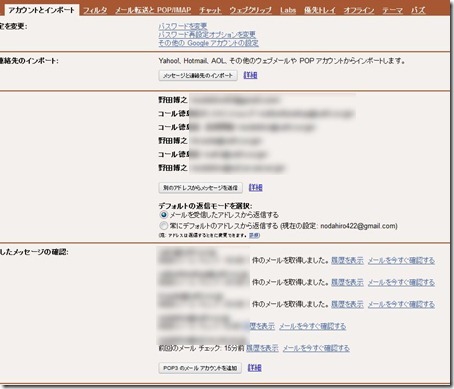Select the オフライン tab
The height and width of the screenshot is (389, 454).
(359, 10)
